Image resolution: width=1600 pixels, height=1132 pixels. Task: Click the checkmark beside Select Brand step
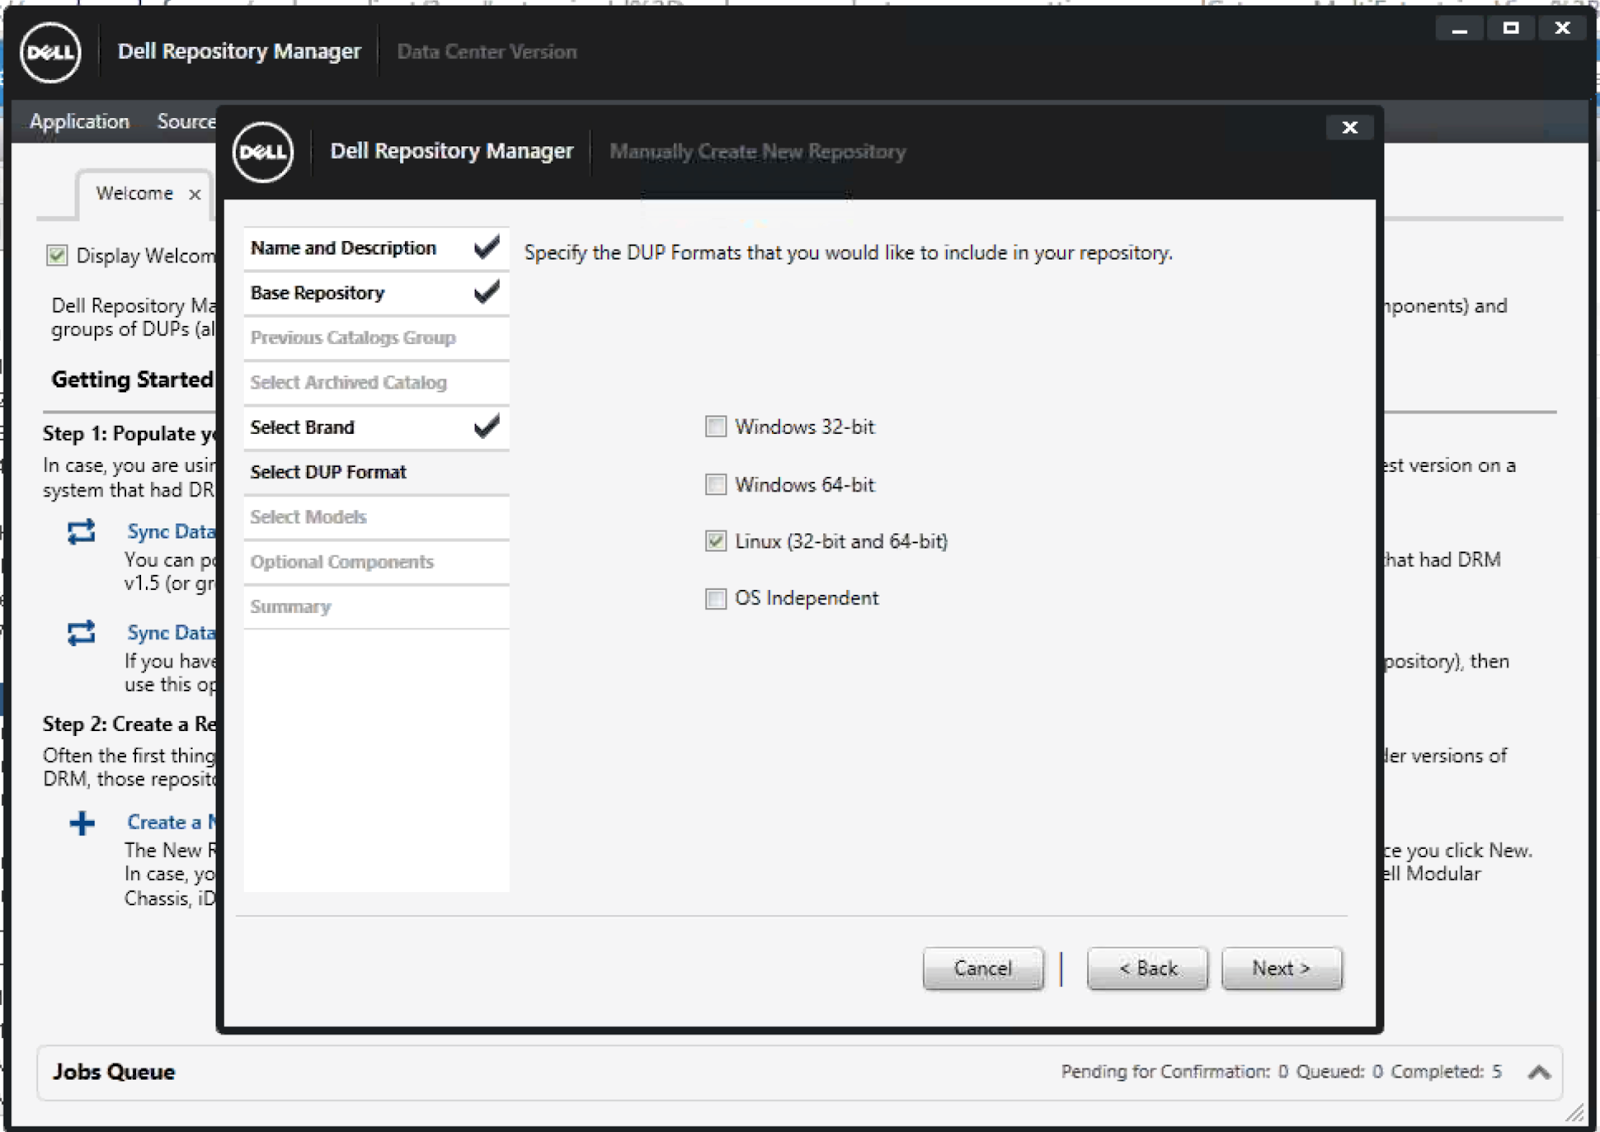[x=486, y=427]
